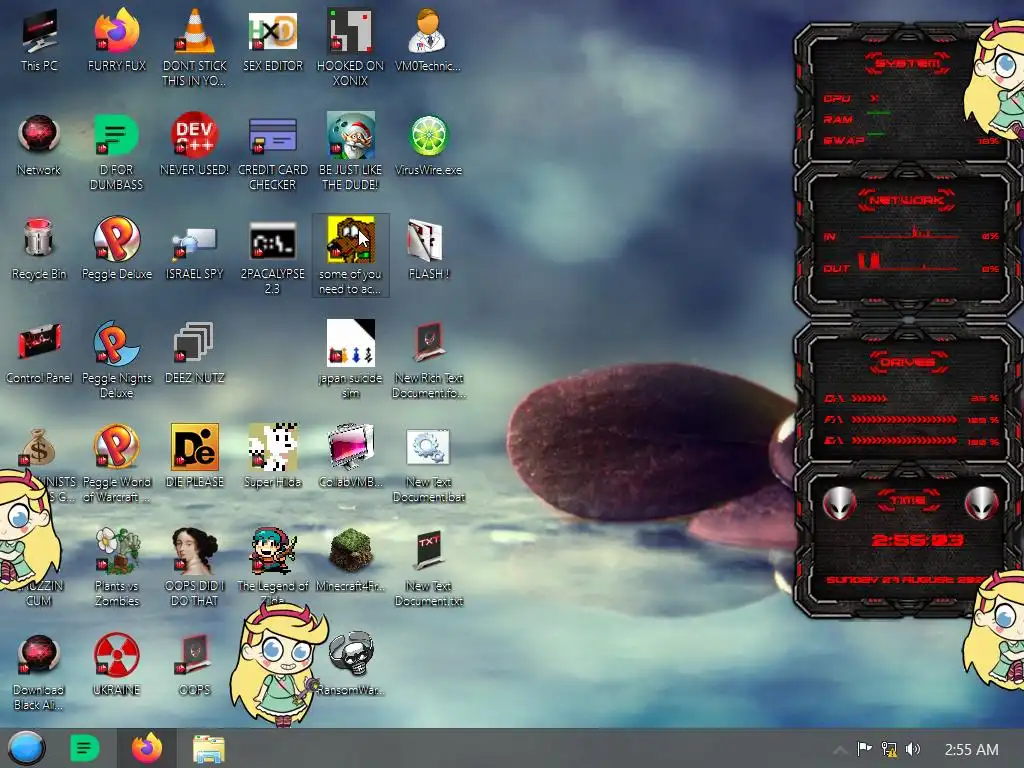This screenshot has width=1024, height=768.
Task: Open the green document app in taskbar
Action: click(x=84, y=748)
